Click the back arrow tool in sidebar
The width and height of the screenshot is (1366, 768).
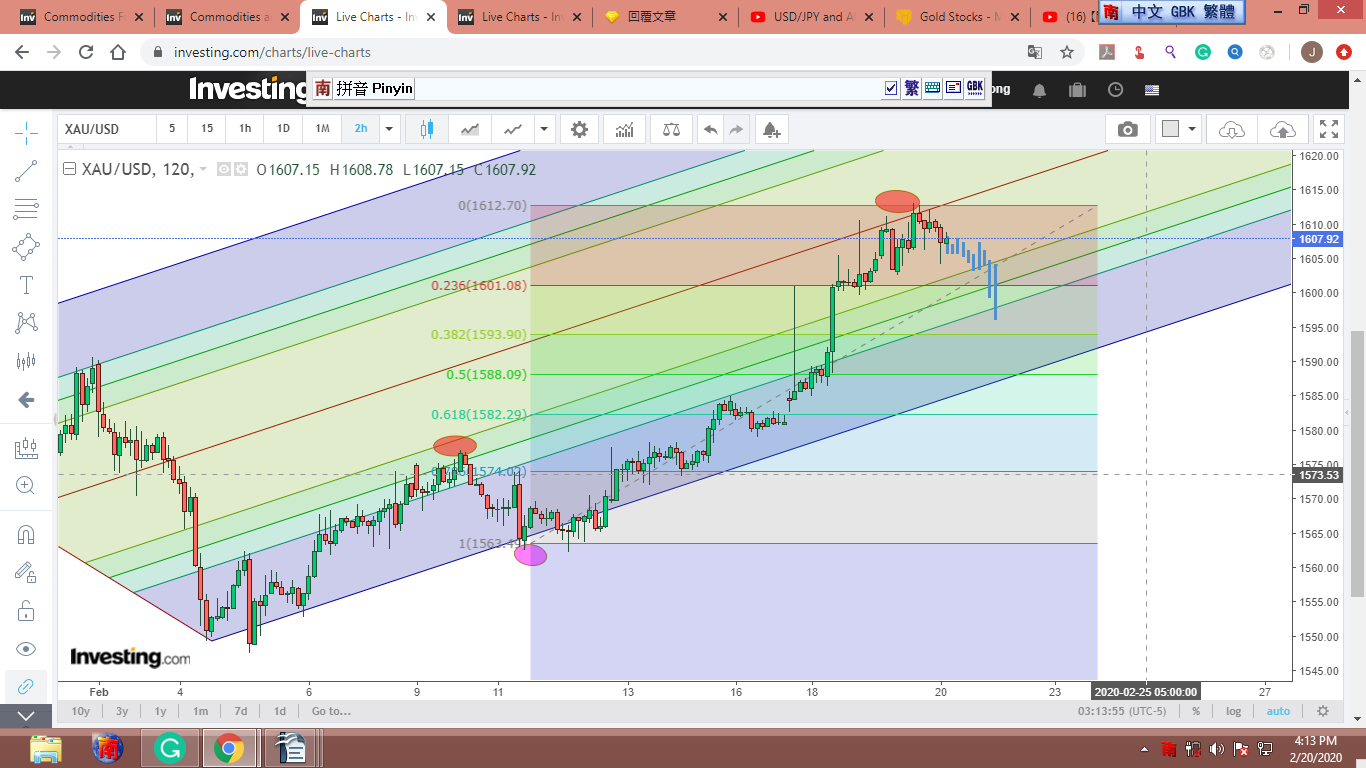[26, 400]
